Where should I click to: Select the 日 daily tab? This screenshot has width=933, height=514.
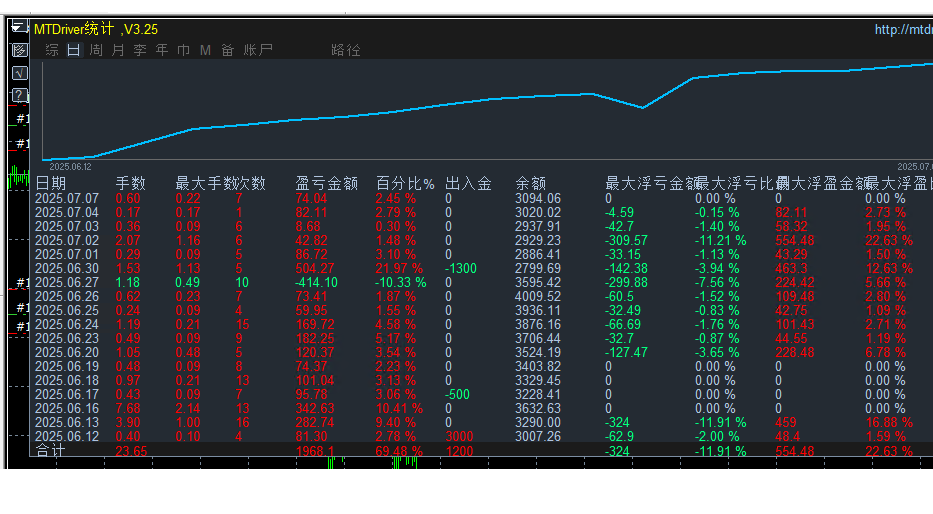[73, 50]
